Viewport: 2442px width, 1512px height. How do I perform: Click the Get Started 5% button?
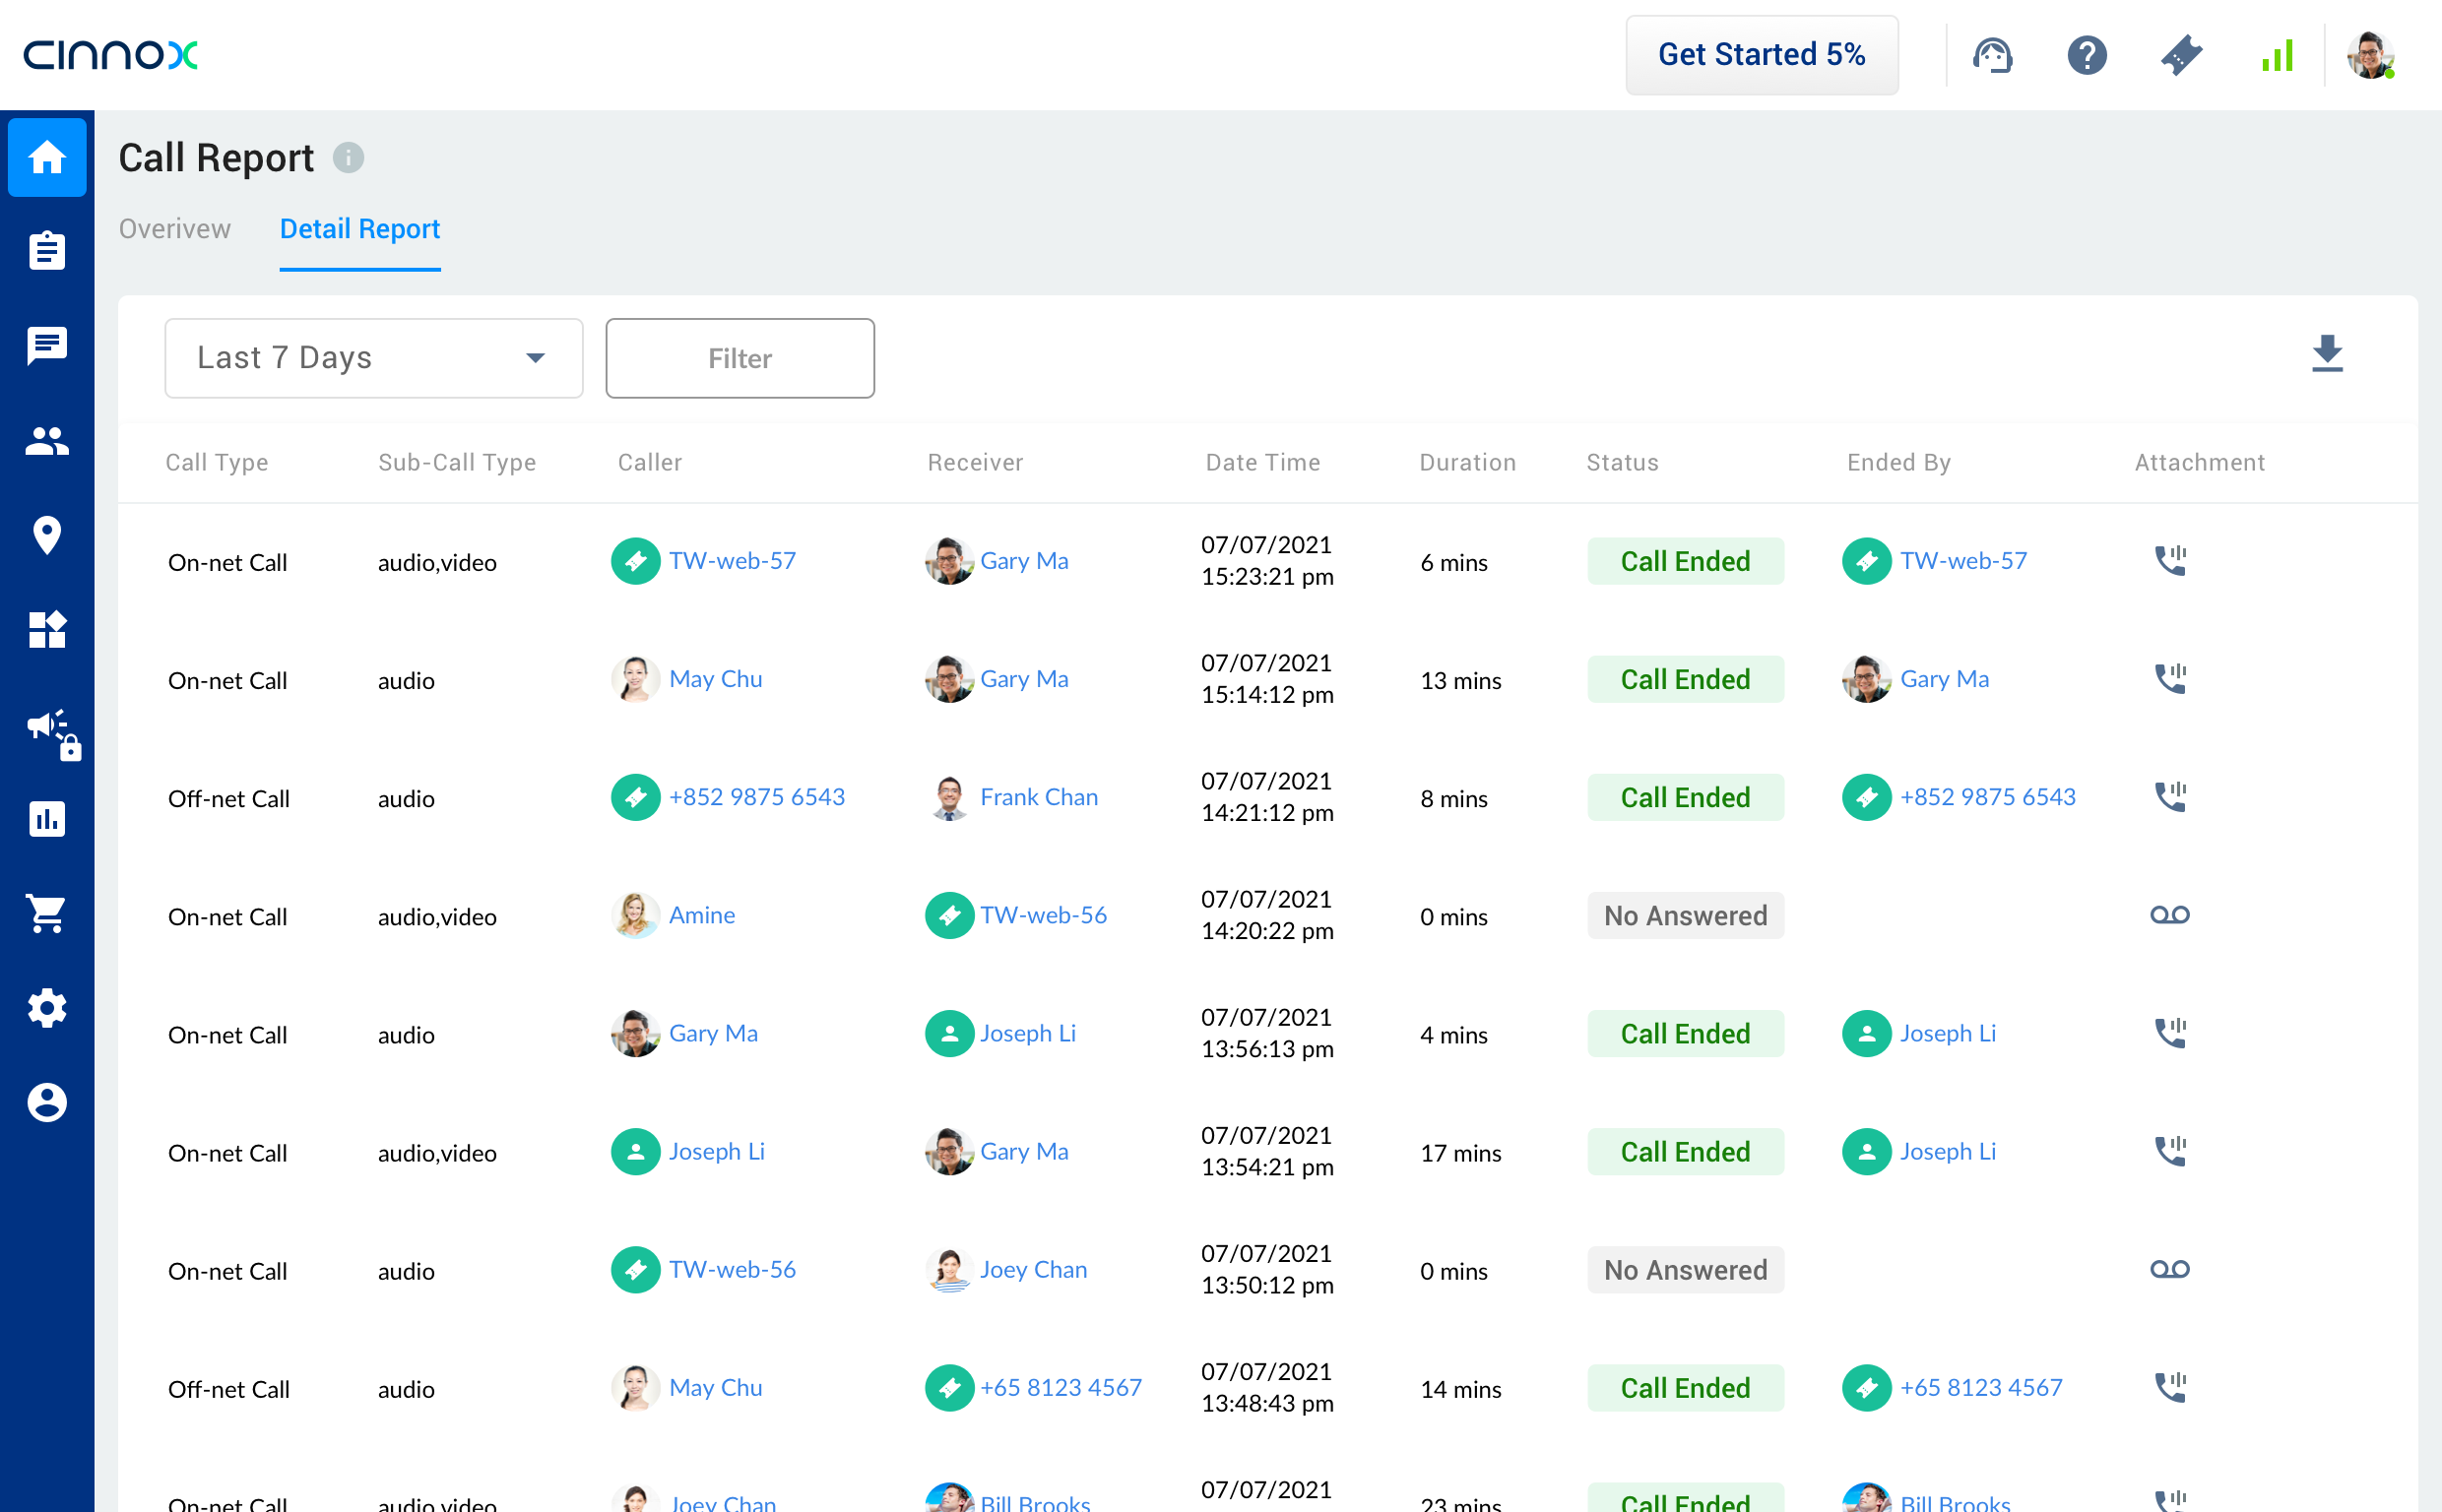tap(1761, 55)
